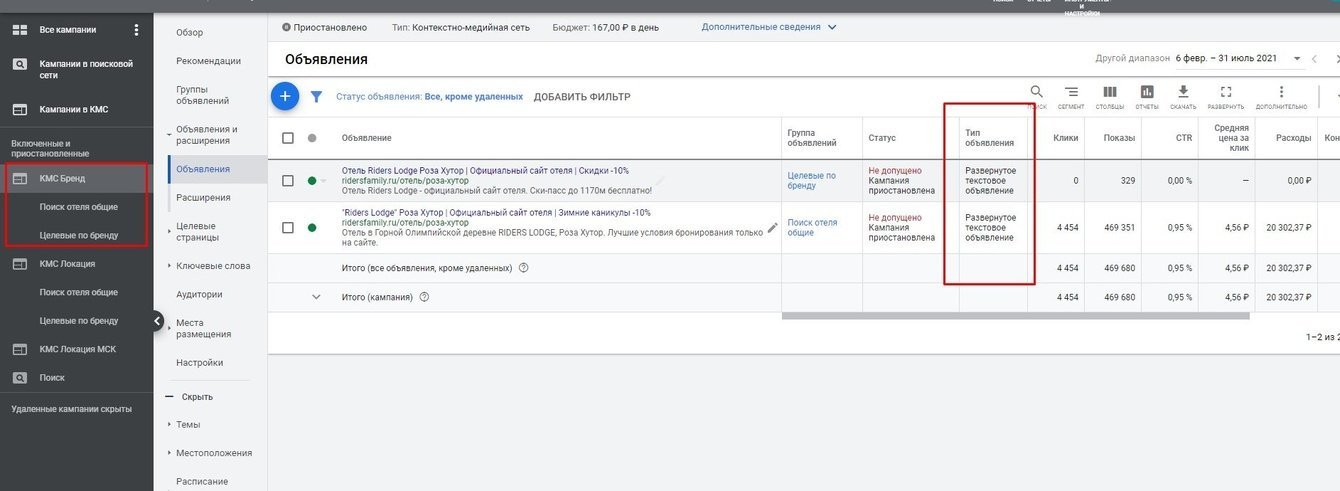Click ДОБАВИТЬ ФИЛЬТР button
The height and width of the screenshot is (491, 1340).
(x=582, y=97)
